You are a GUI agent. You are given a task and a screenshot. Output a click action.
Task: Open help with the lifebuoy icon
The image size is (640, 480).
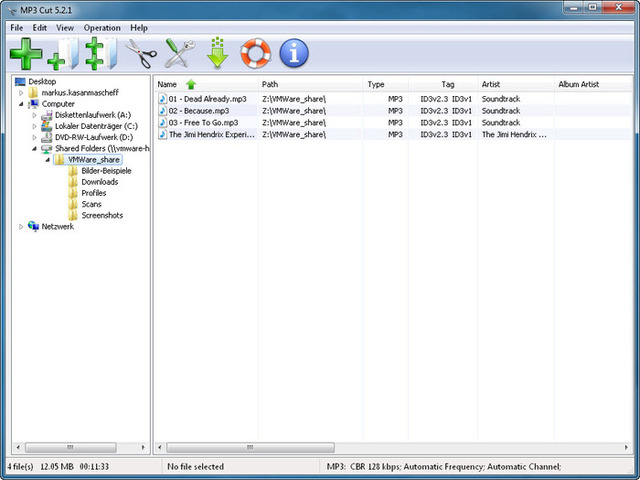click(256, 53)
